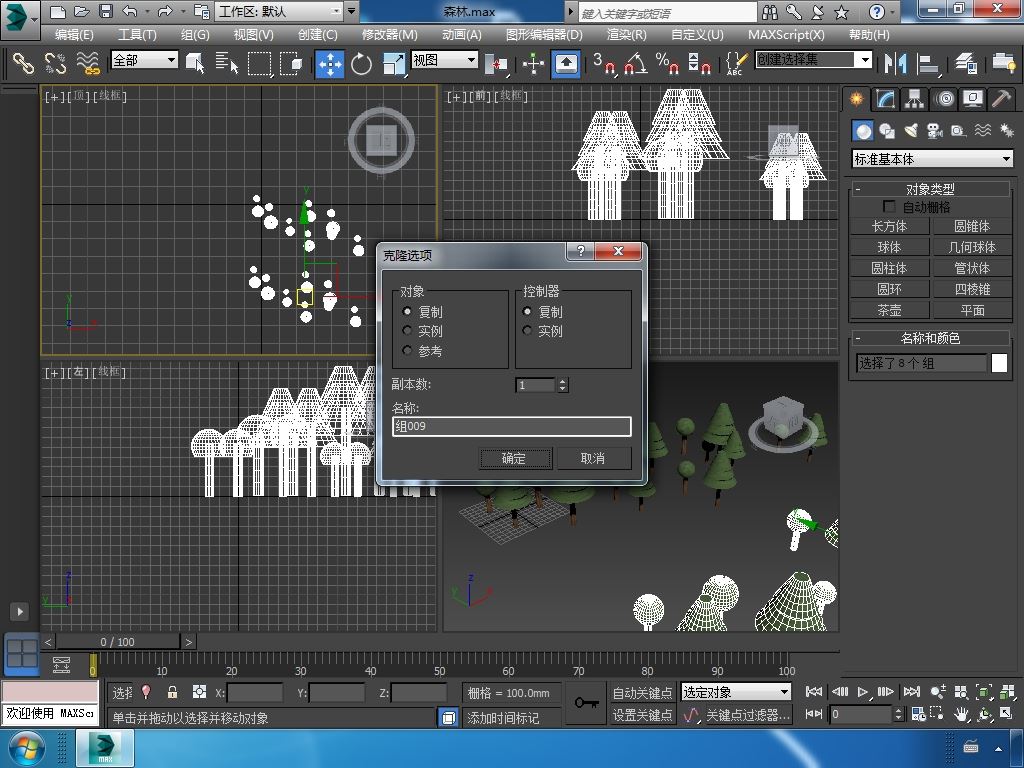Select the Move tool in main toolbar

(330, 63)
